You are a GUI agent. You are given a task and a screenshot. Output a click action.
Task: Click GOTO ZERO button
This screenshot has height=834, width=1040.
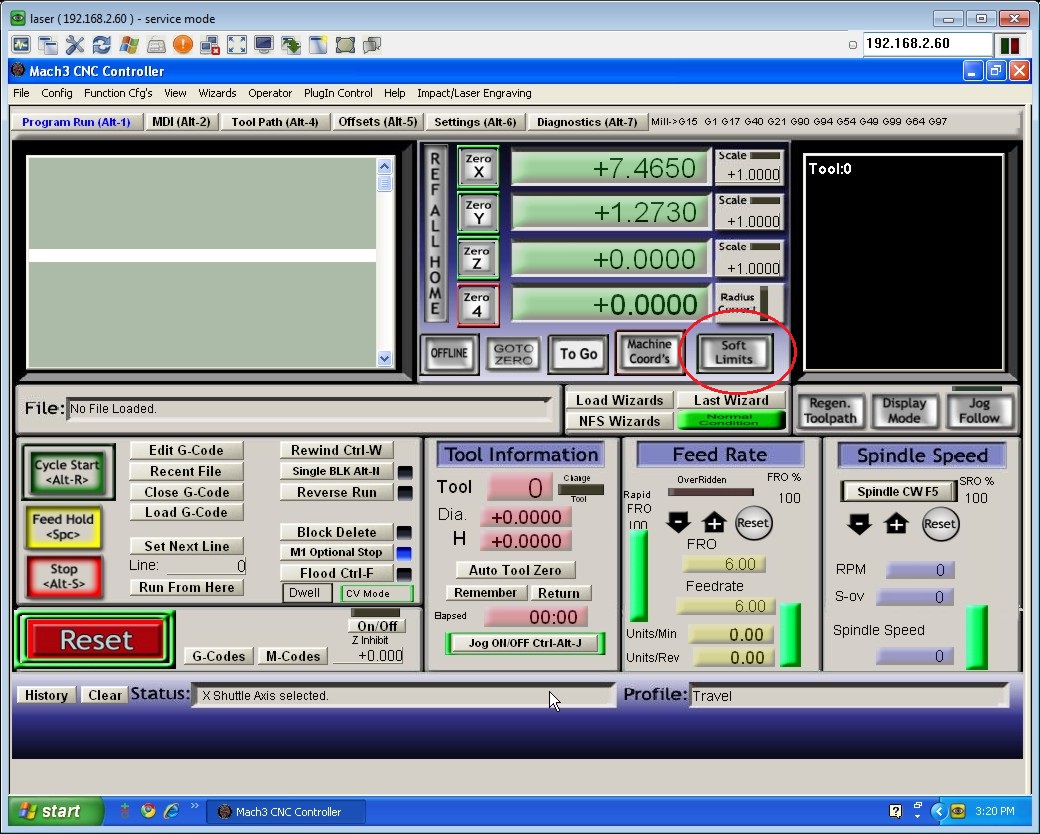[x=513, y=354]
